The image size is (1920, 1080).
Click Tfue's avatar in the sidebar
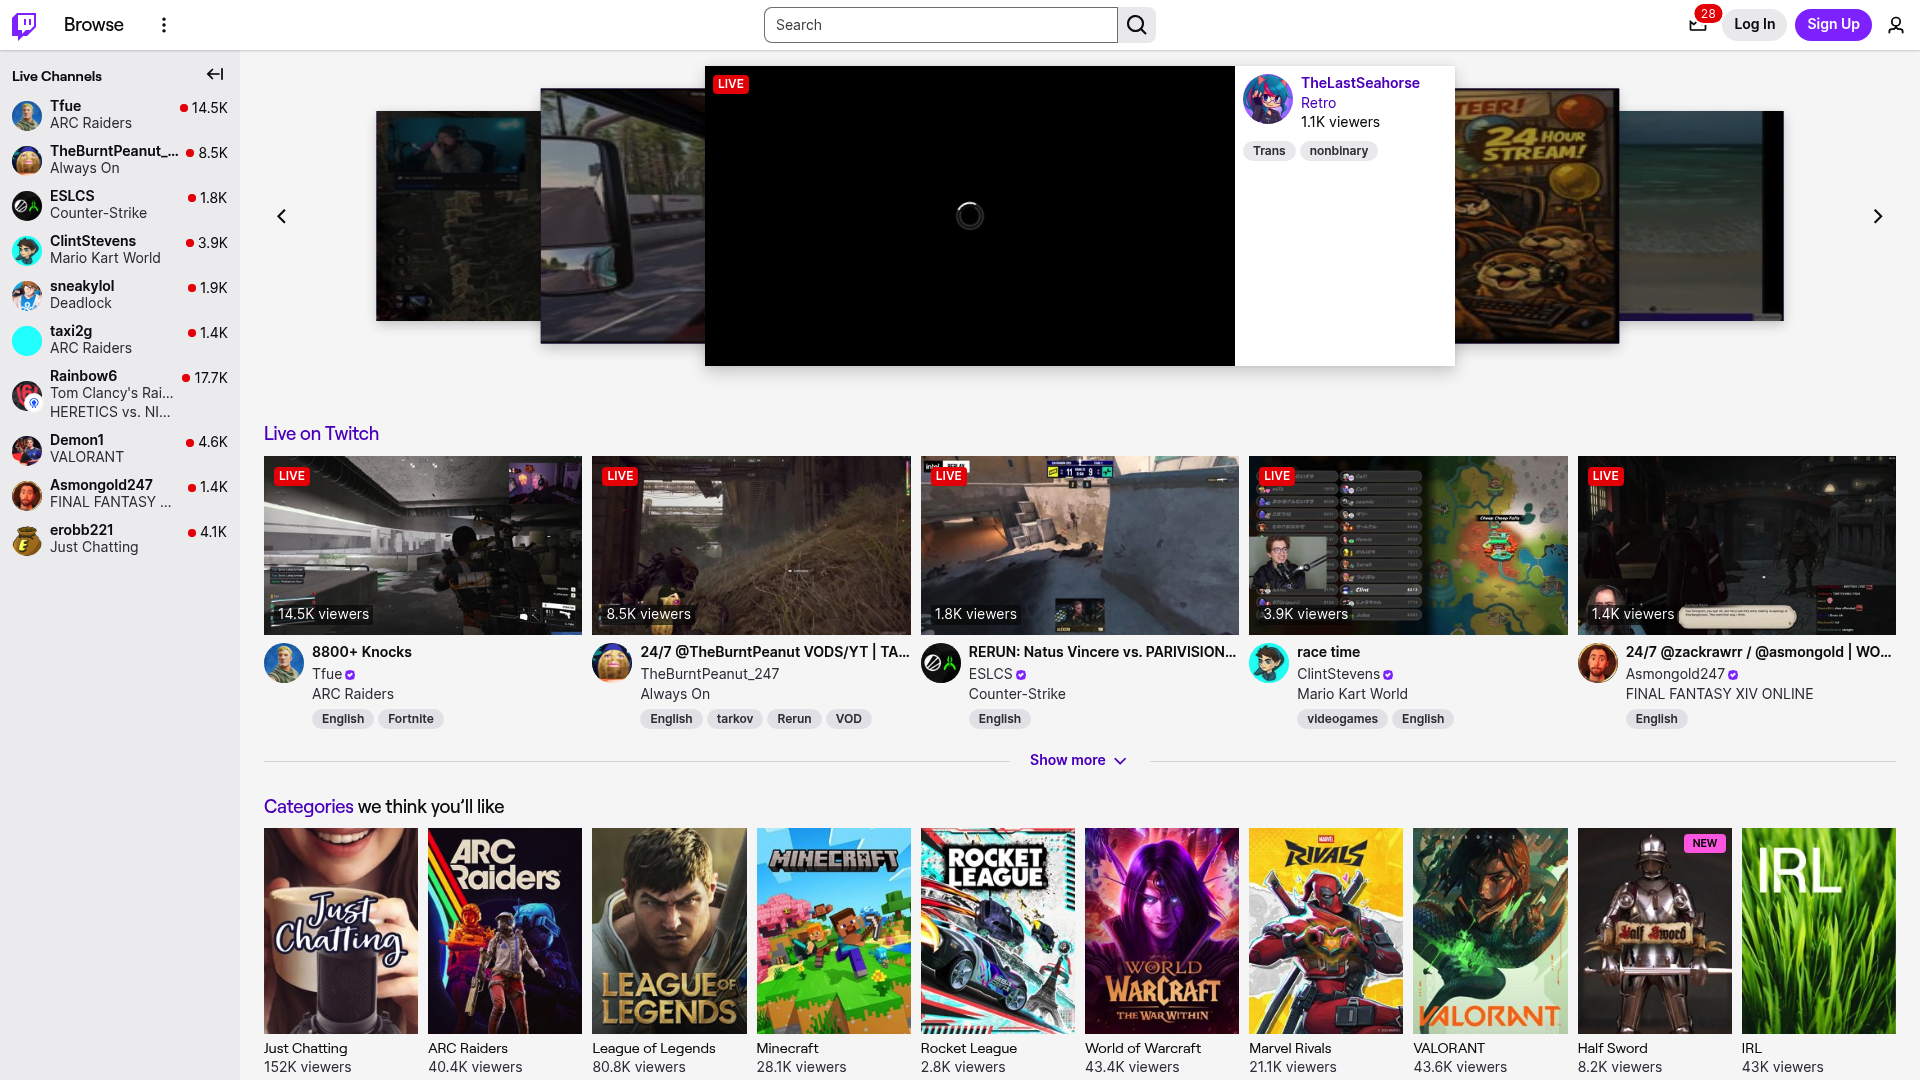point(26,115)
